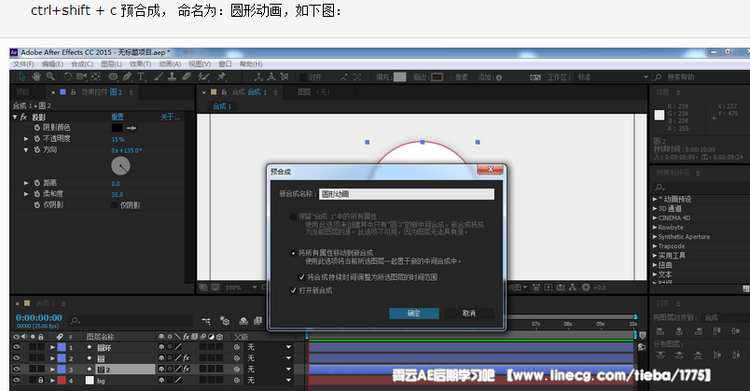
Task: Click the OK (确定) button in dialog
Action: tap(414, 313)
